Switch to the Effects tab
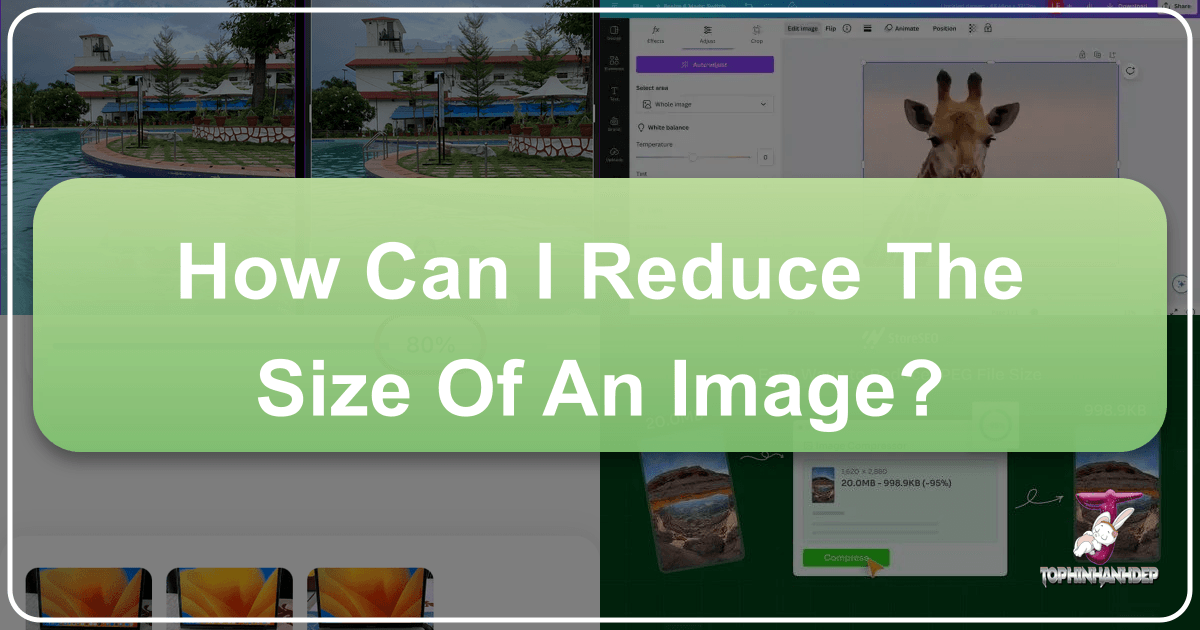Viewport: 1200px width, 630px height. (x=656, y=35)
